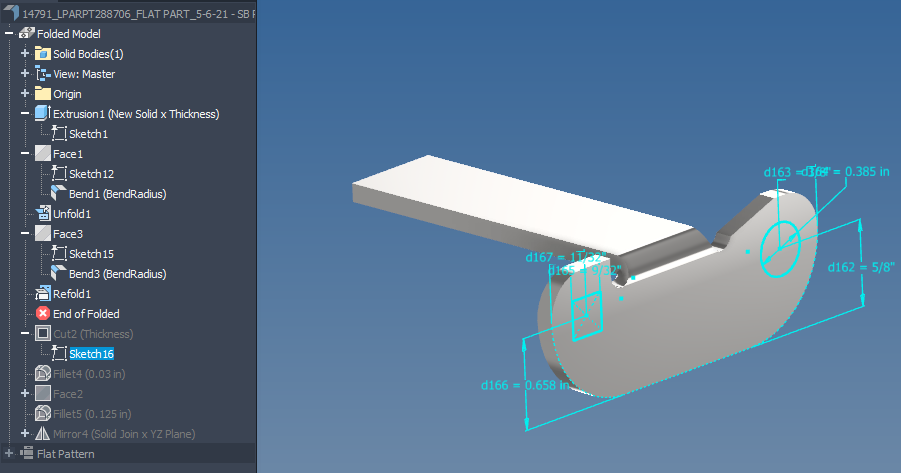Click dimension d166 = 0.658 in
The image size is (901, 473).
(x=525, y=385)
